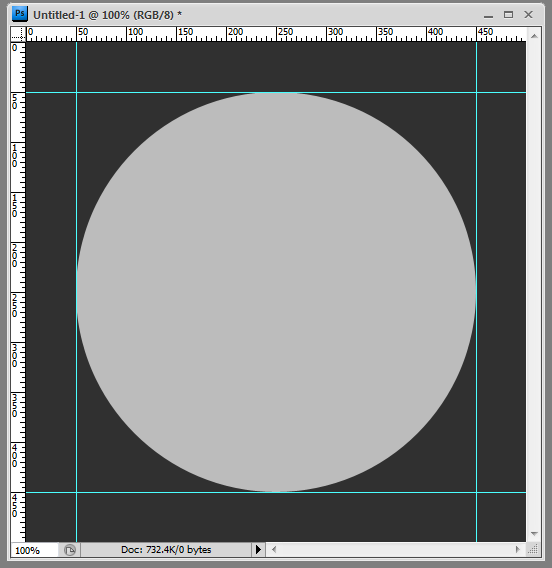This screenshot has height=568, width=552.
Task: Click the center of the gray circle
Action: click(x=276, y=292)
